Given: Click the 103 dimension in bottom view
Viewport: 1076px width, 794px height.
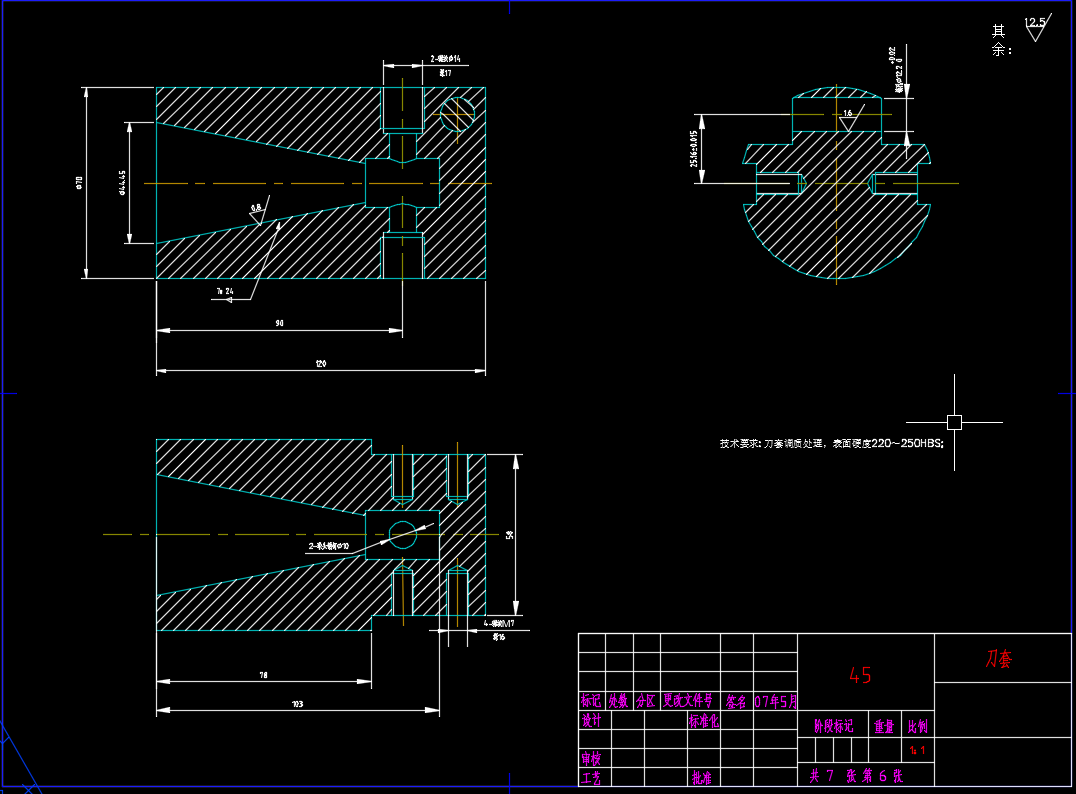Looking at the screenshot, I should (x=297, y=705).
